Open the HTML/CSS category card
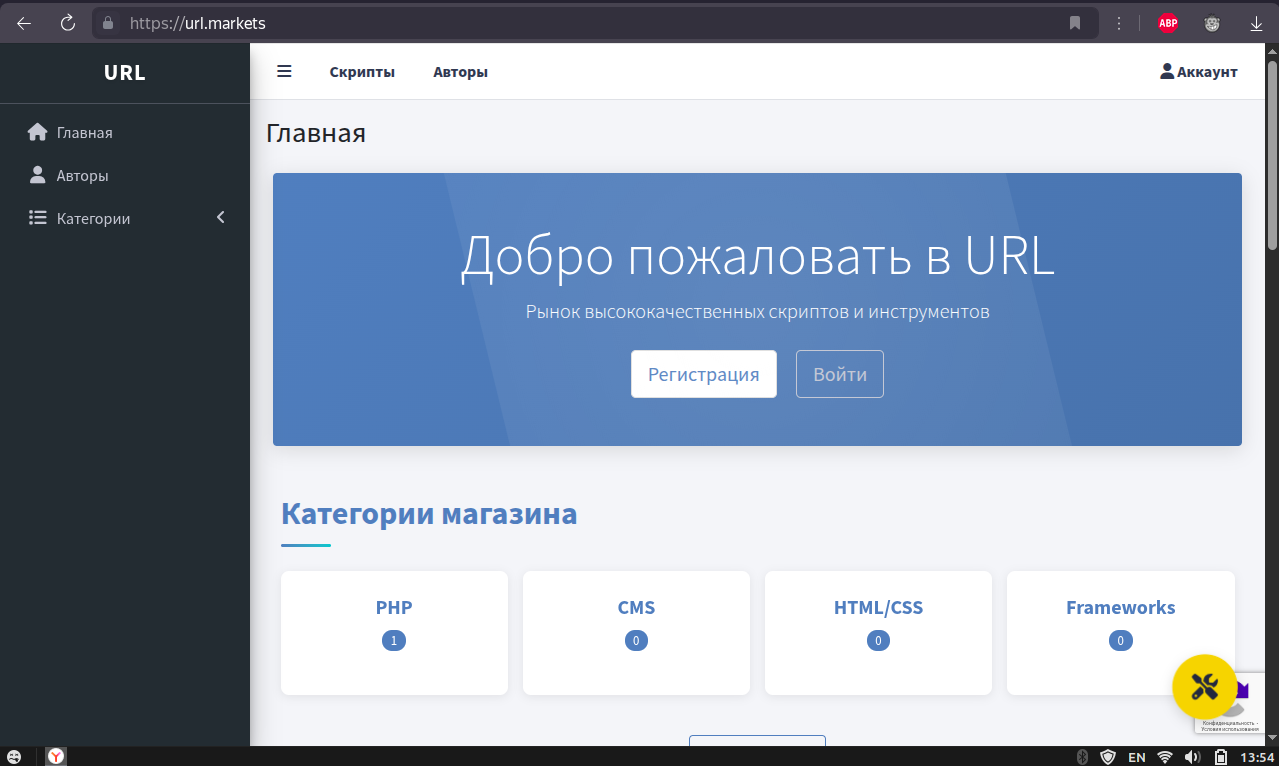Screen dimensions: 1279x766 (878, 632)
